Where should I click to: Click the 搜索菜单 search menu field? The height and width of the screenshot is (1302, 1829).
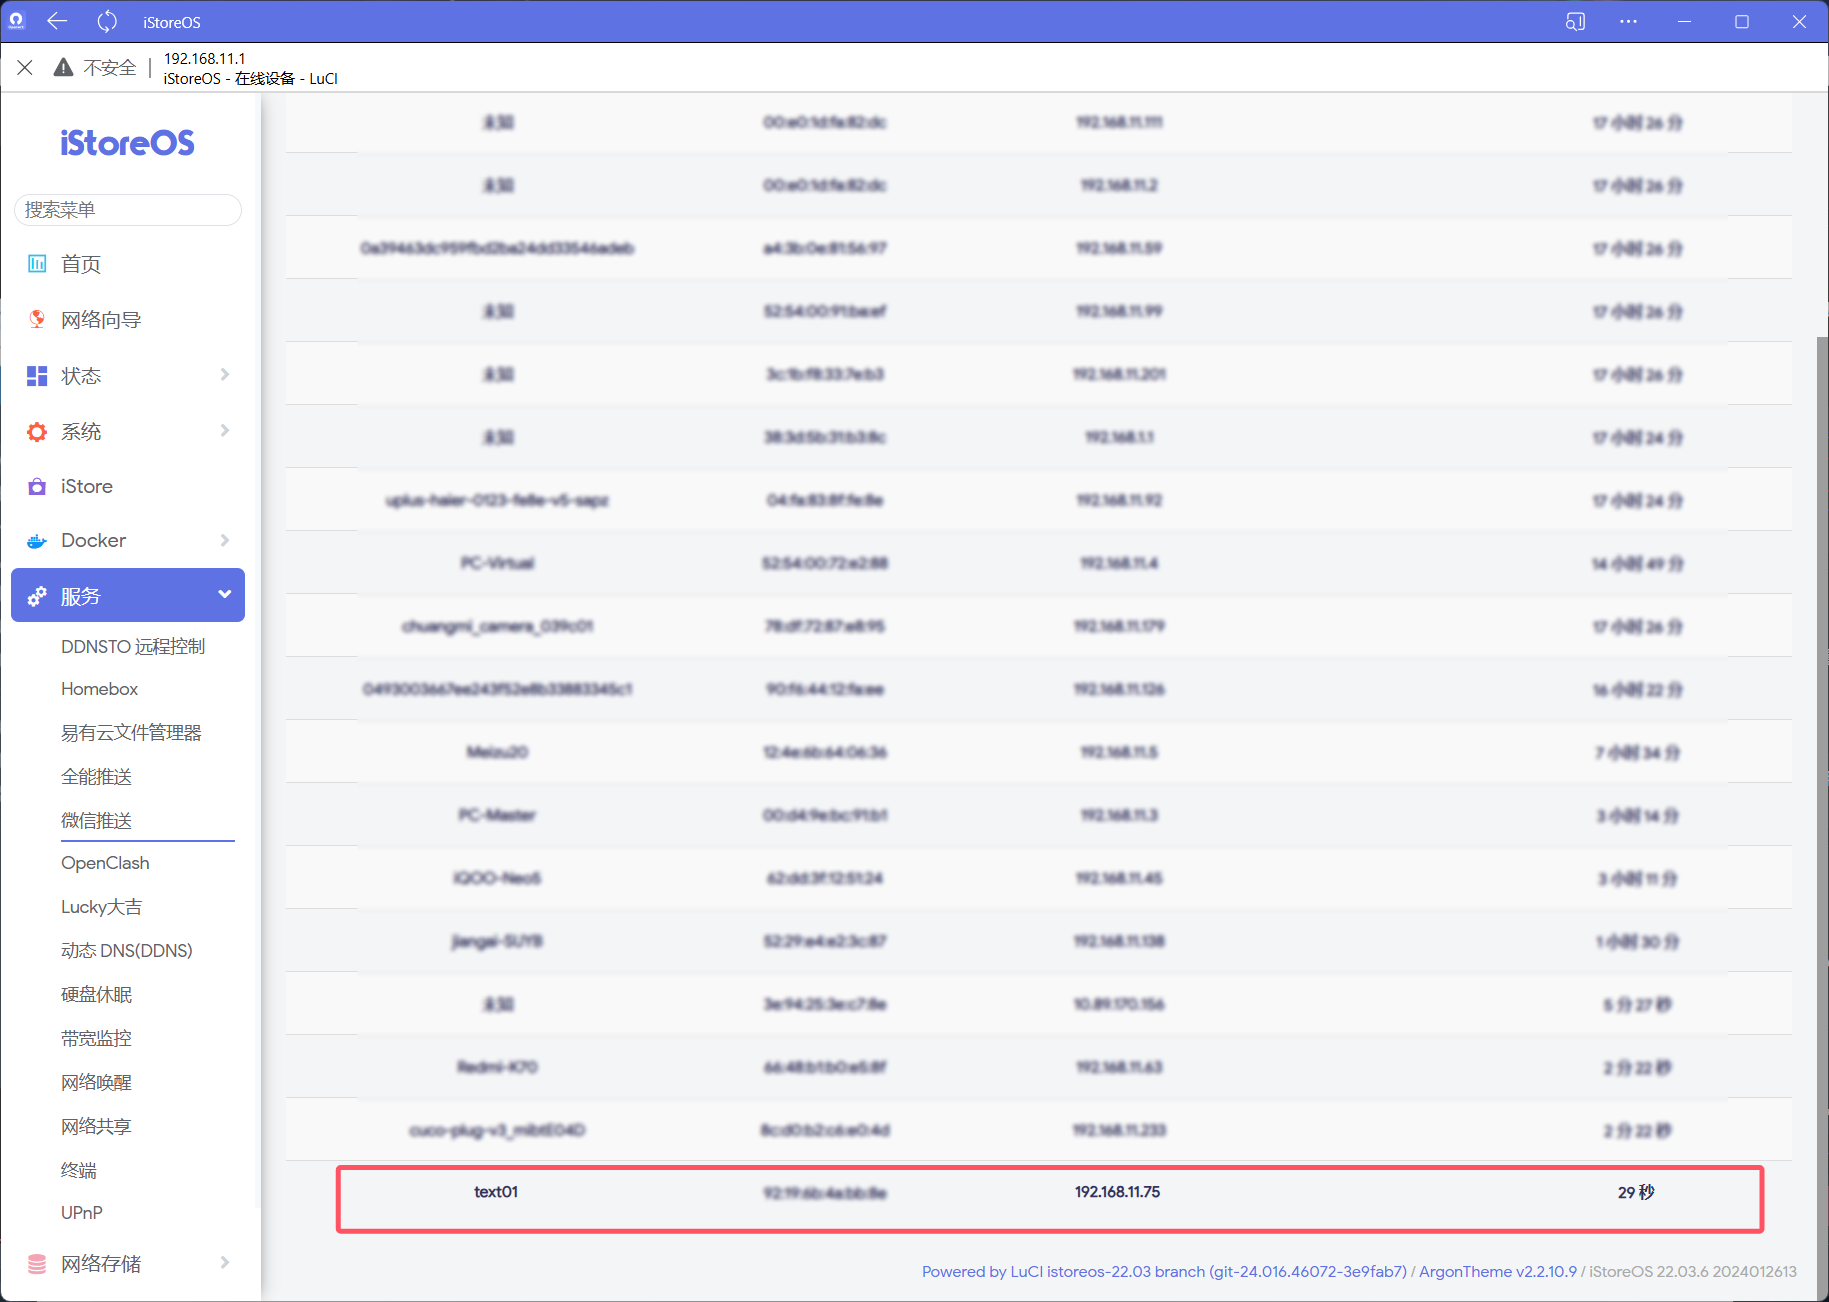[128, 210]
